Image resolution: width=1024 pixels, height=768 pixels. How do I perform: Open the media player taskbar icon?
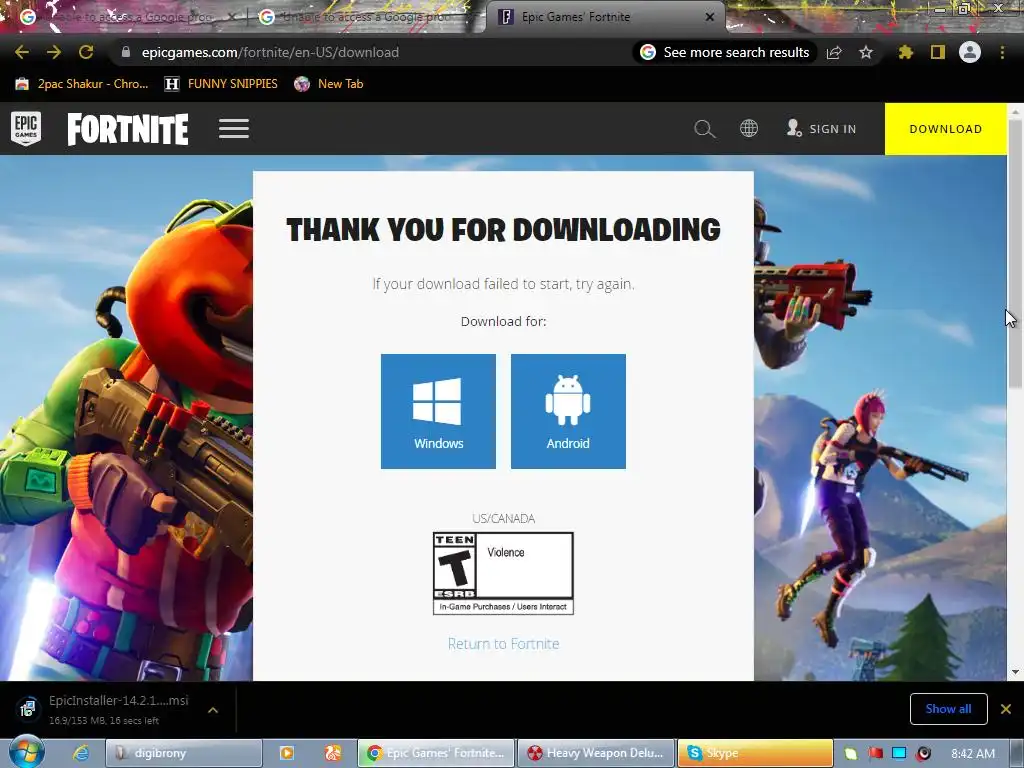(x=287, y=753)
